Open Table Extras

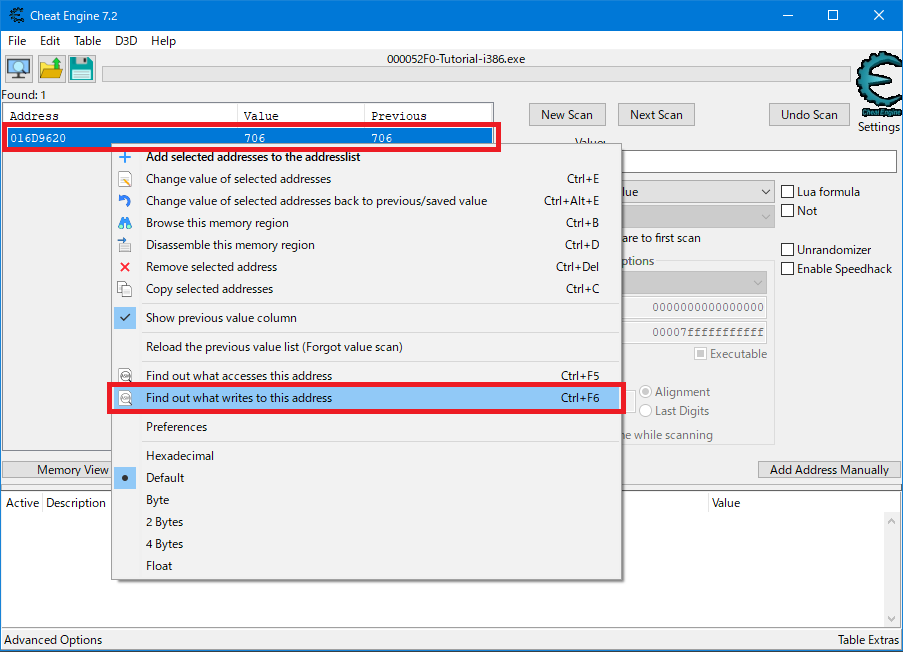pyautogui.click(x=868, y=640)
